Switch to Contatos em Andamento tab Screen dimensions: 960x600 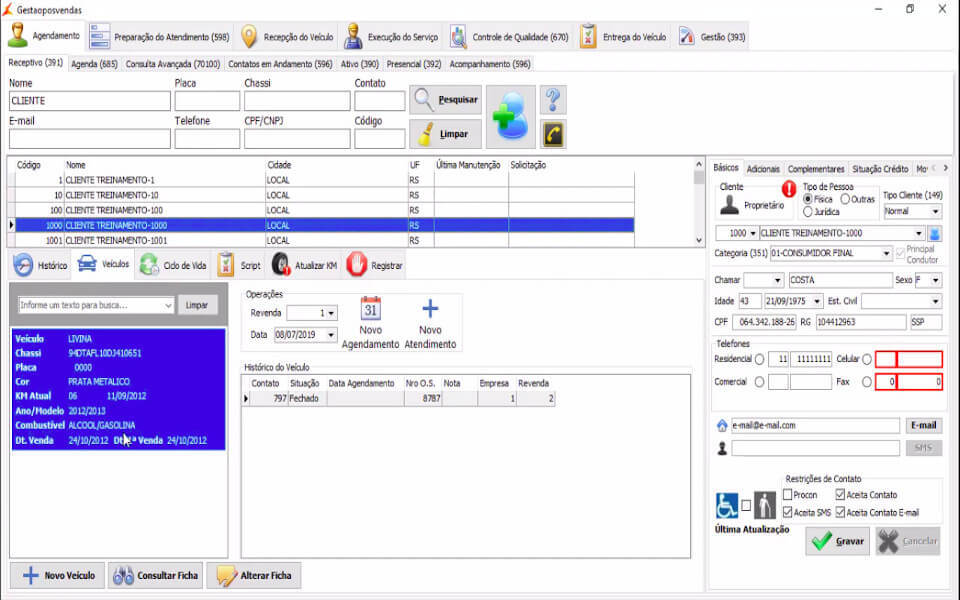(280, 64)
